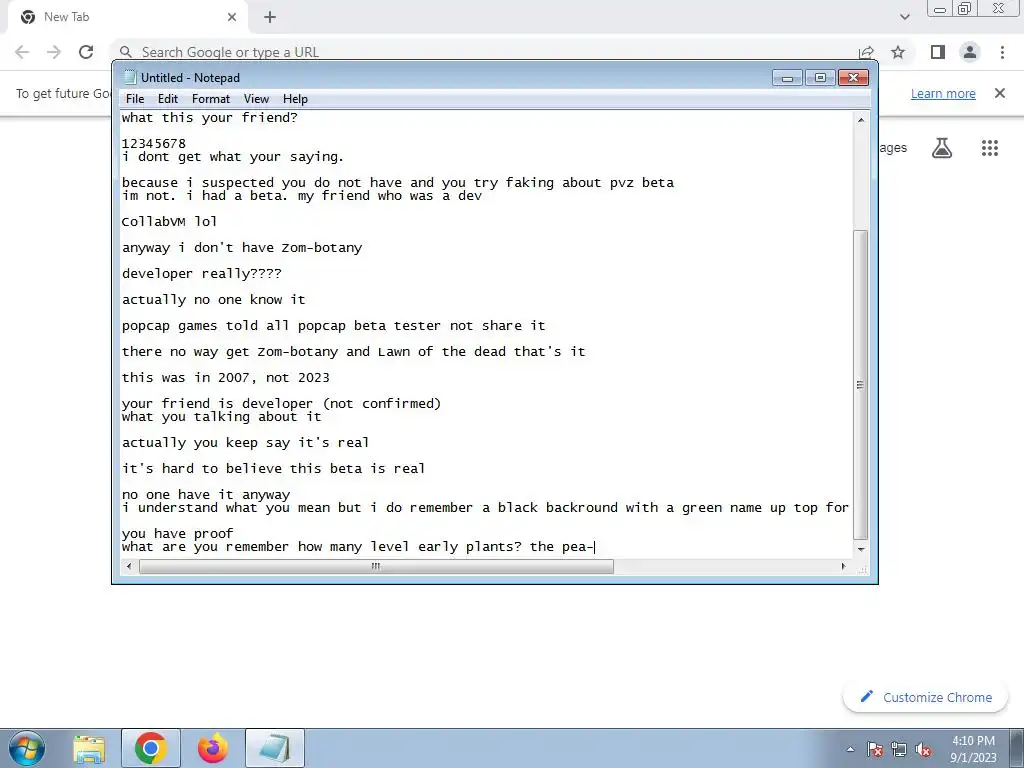Minimize the Notepad window
1024x768 pixels.
click(788, 78)
